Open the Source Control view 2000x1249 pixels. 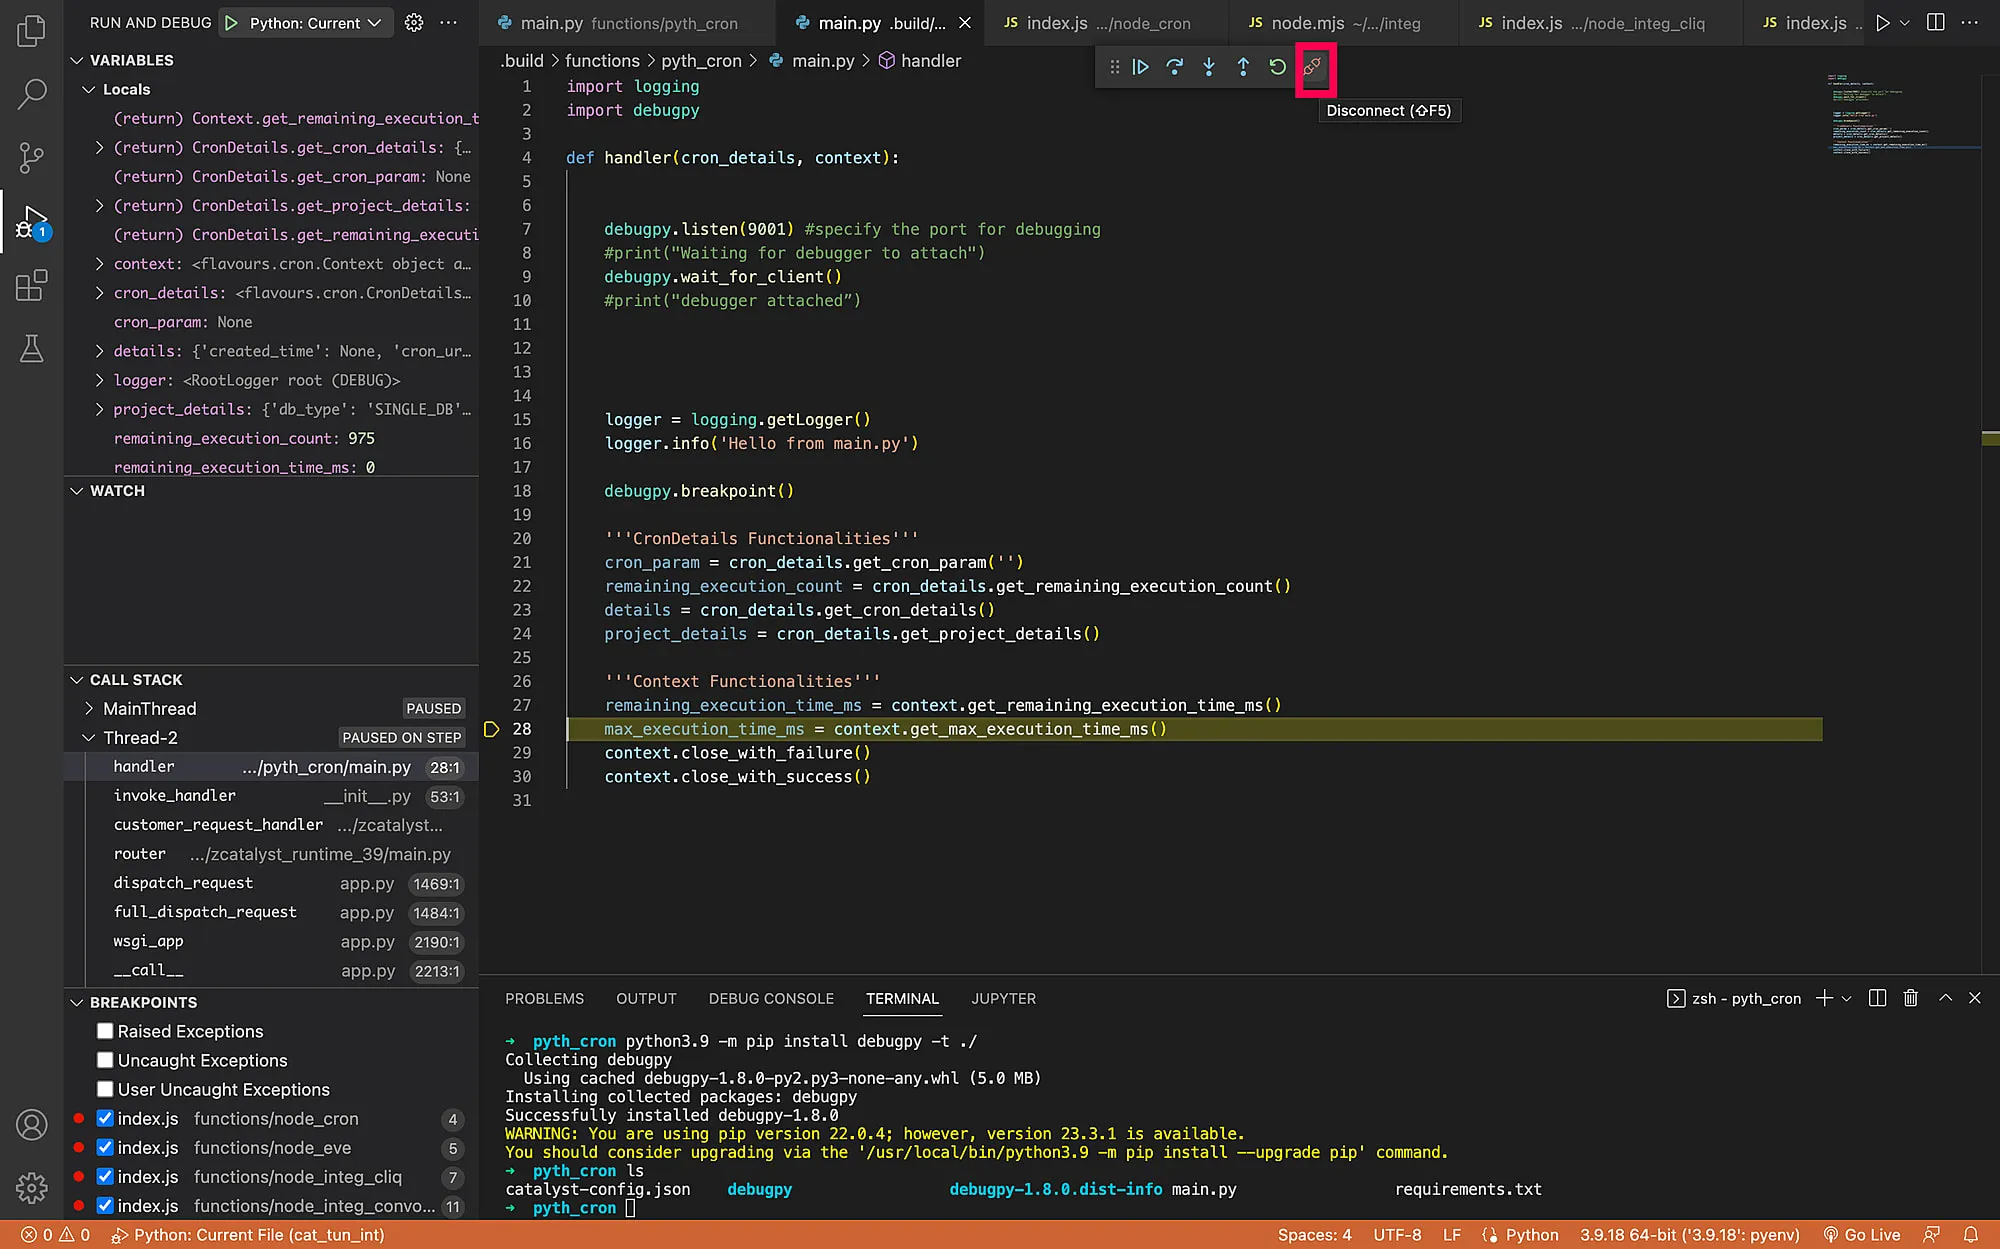coord(31,157)
